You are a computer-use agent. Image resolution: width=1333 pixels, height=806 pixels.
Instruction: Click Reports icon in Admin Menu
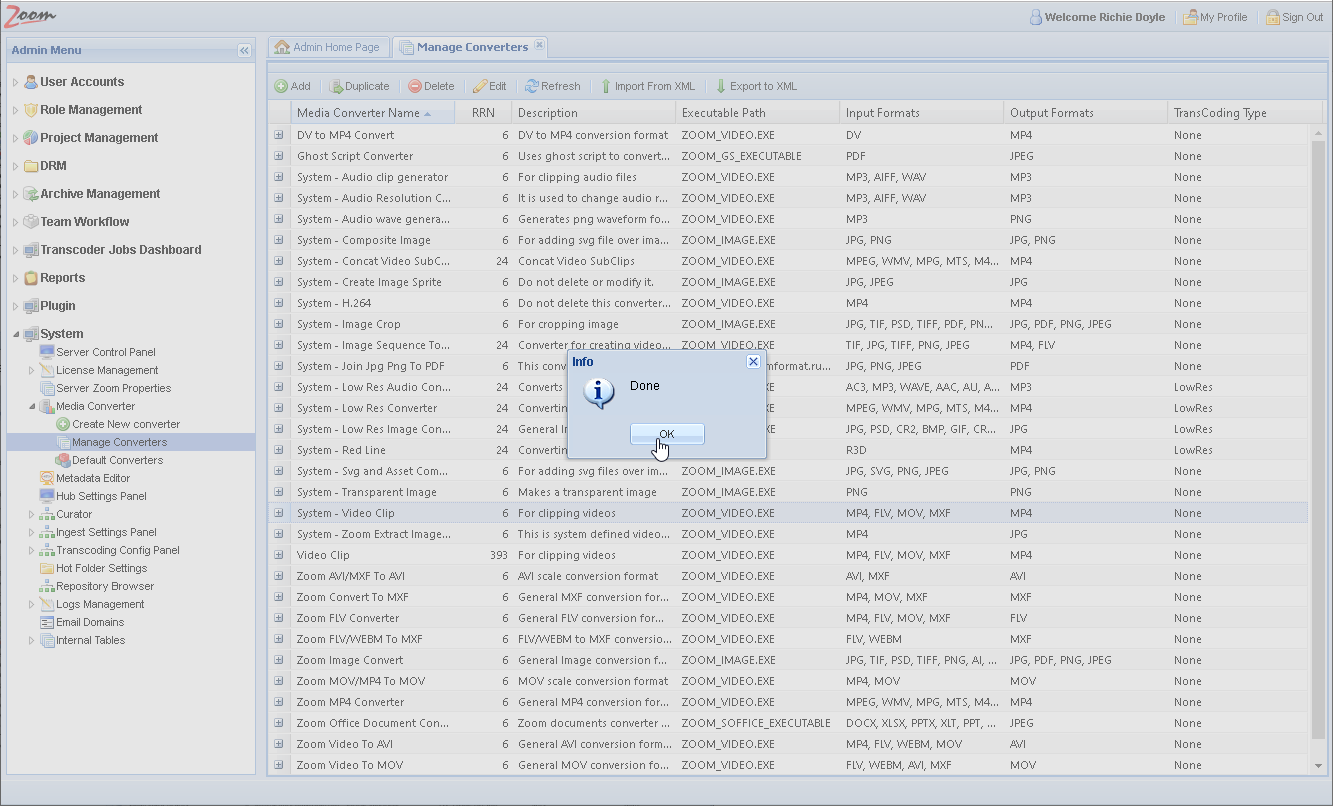tap(31, 278)
